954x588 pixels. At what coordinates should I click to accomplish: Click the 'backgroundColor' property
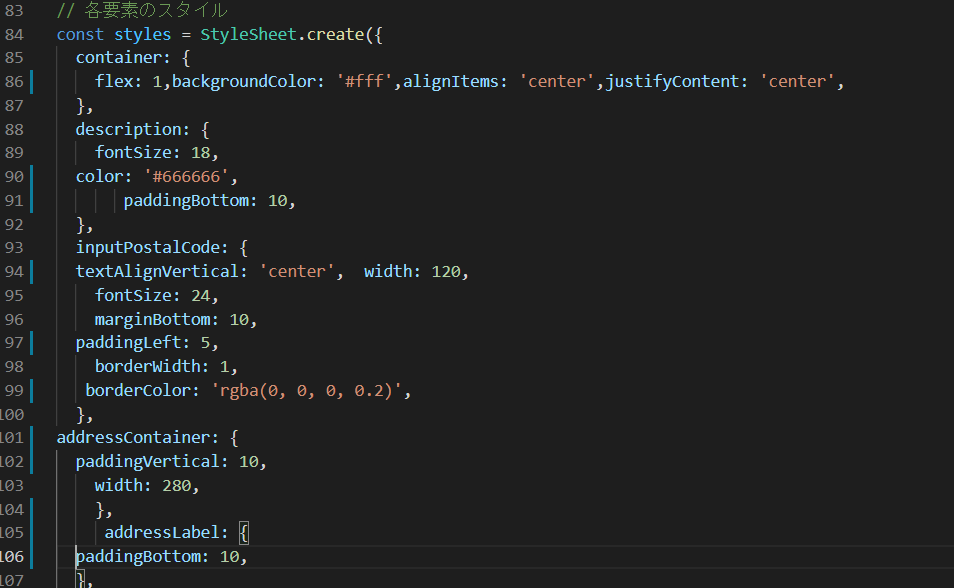click(243, 82)
